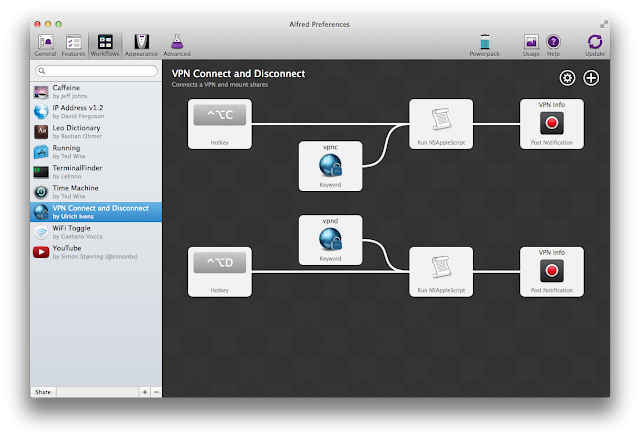Screen dimensions: 640x439
Task: Click the 'VPN Connect and Disconnect' workflow title
Action: pyautogui.click(x=238, y=73)
